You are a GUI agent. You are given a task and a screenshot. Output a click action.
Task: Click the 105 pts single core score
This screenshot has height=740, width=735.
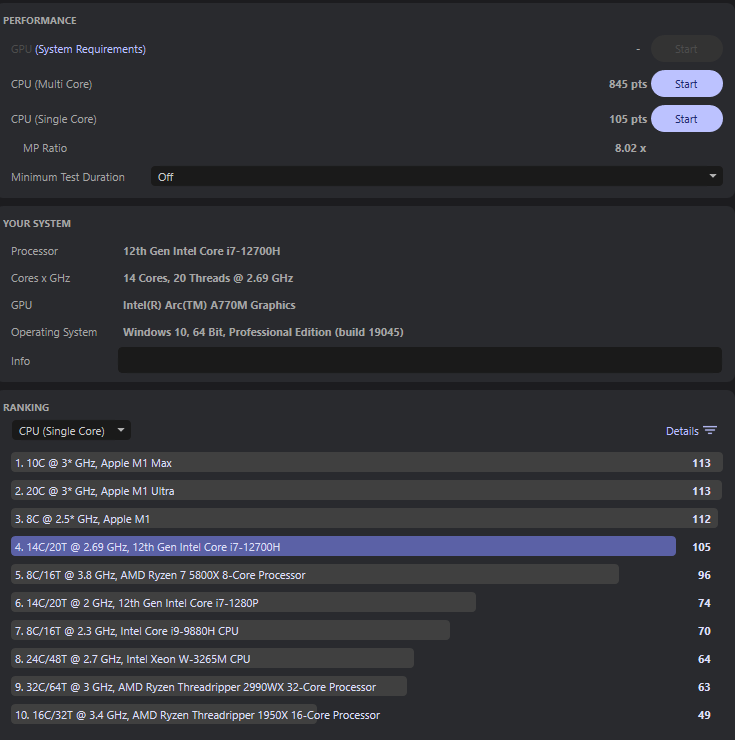[628, 119]
